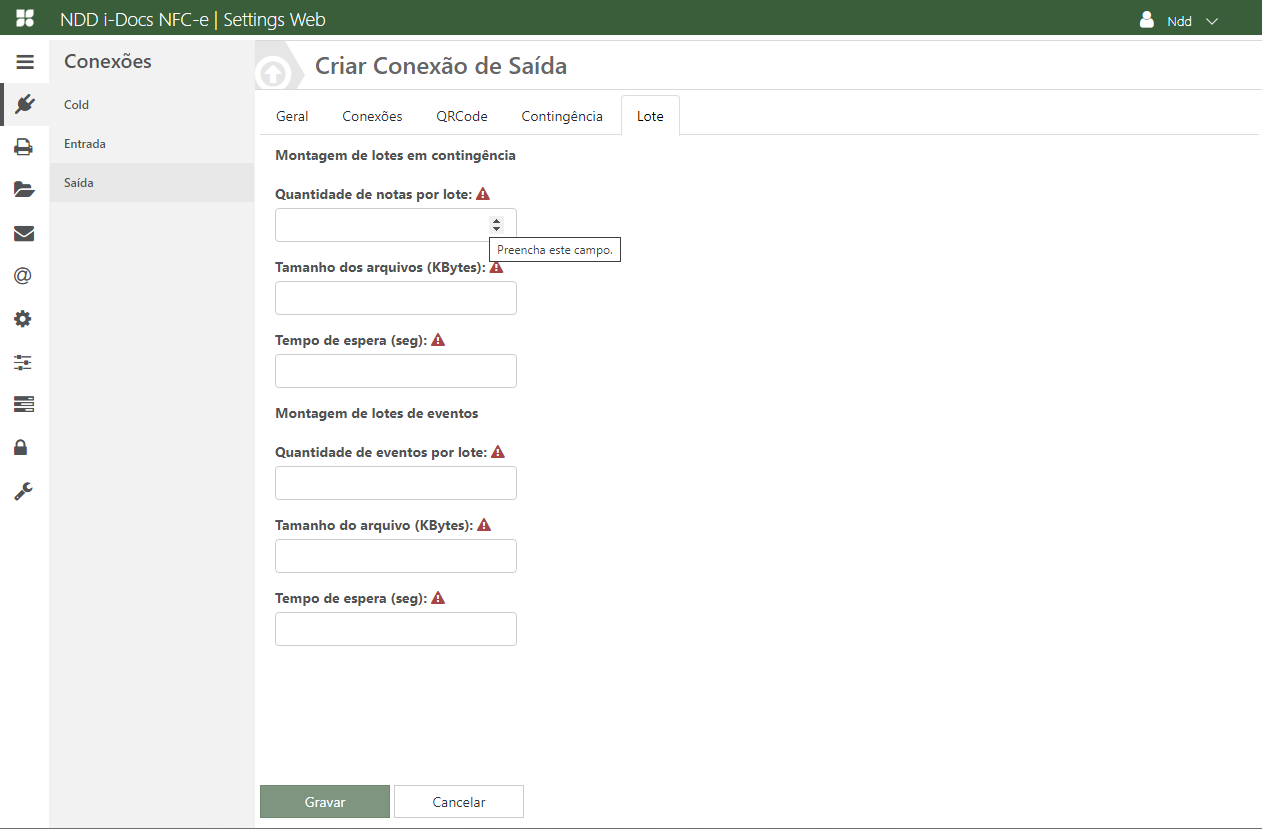Select Entrada in Conexões list
Viewport: 1262px width, 829px height.
pyautogui.click(x=85, y=144)
